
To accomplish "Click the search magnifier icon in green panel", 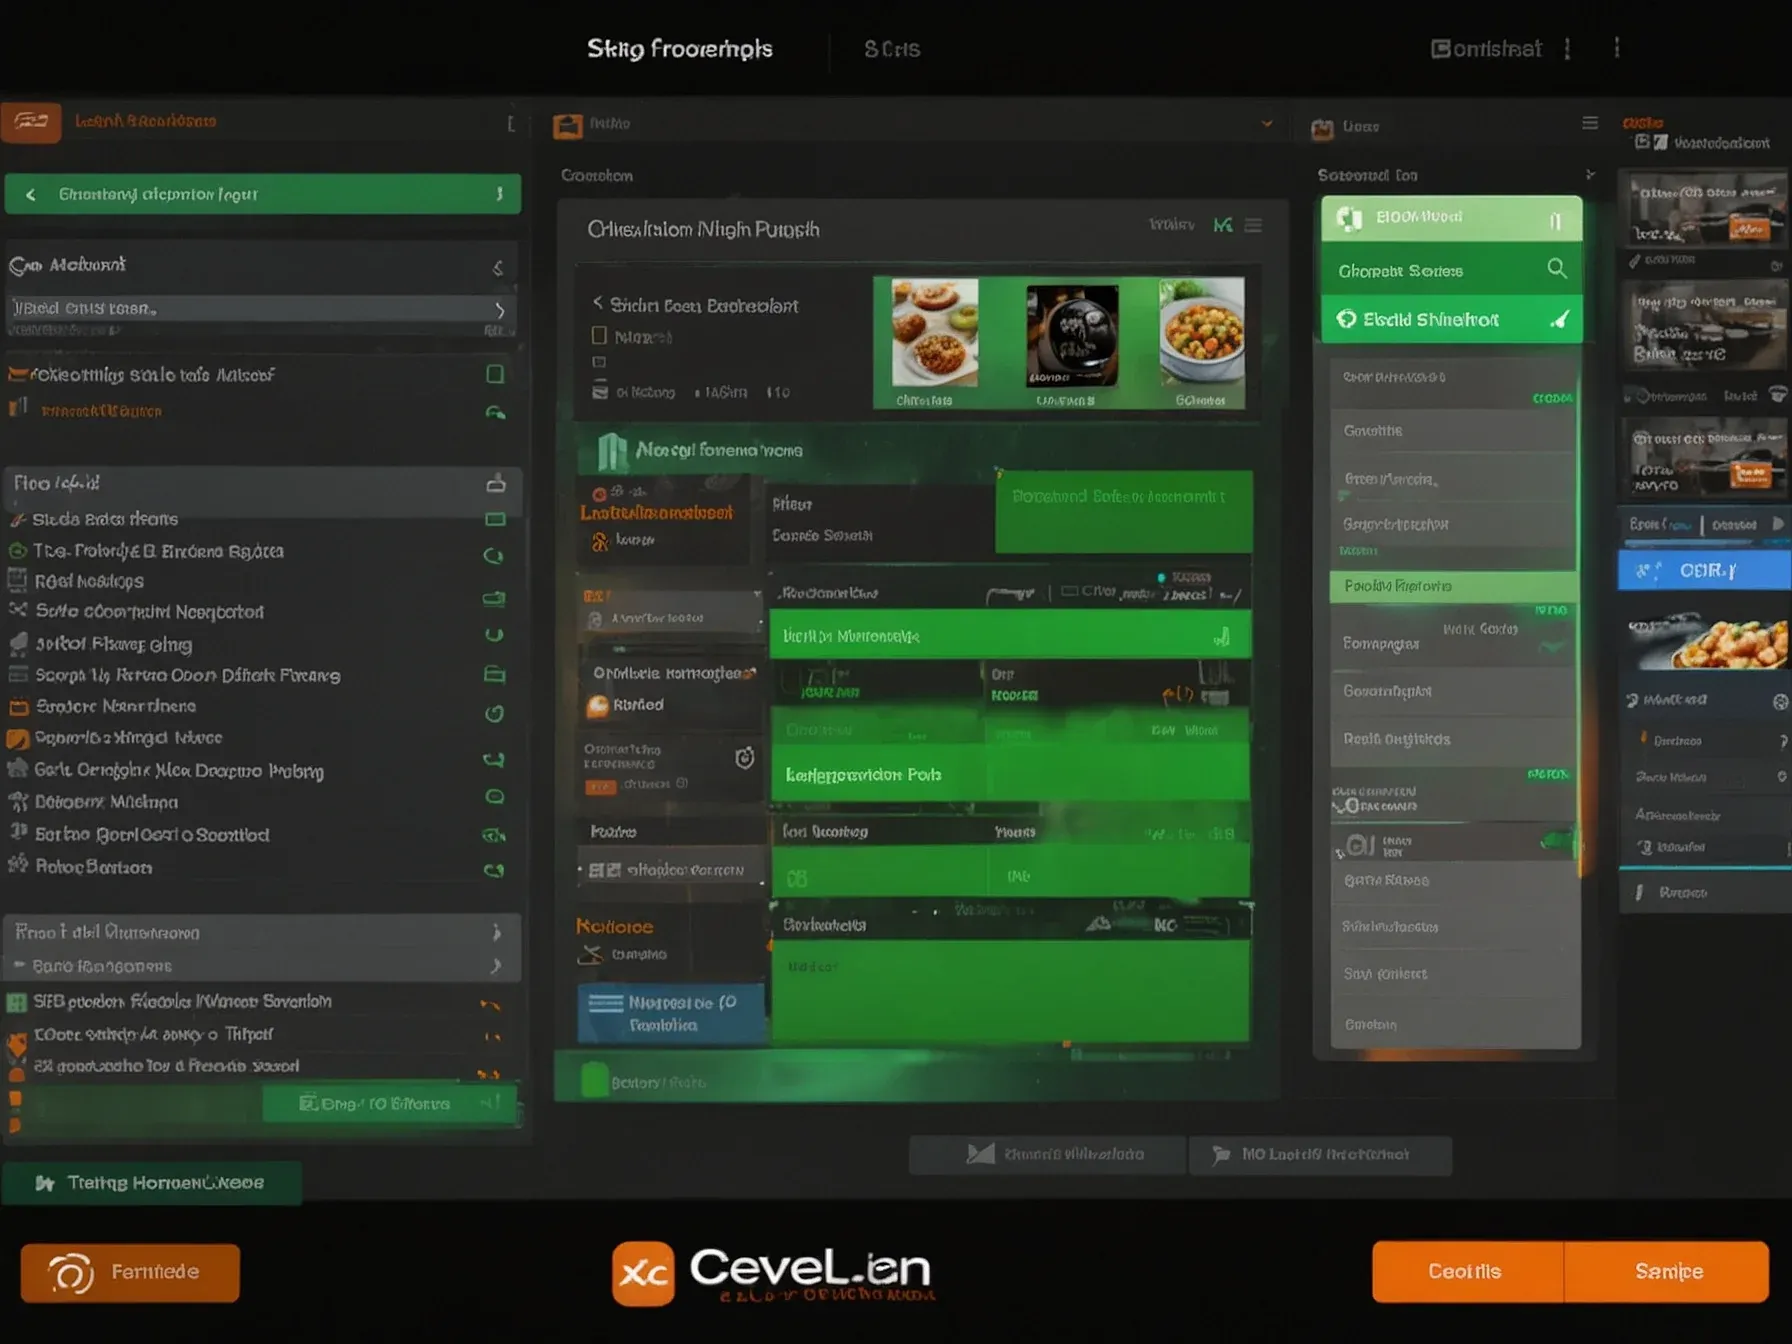I will coord(1556,269).
